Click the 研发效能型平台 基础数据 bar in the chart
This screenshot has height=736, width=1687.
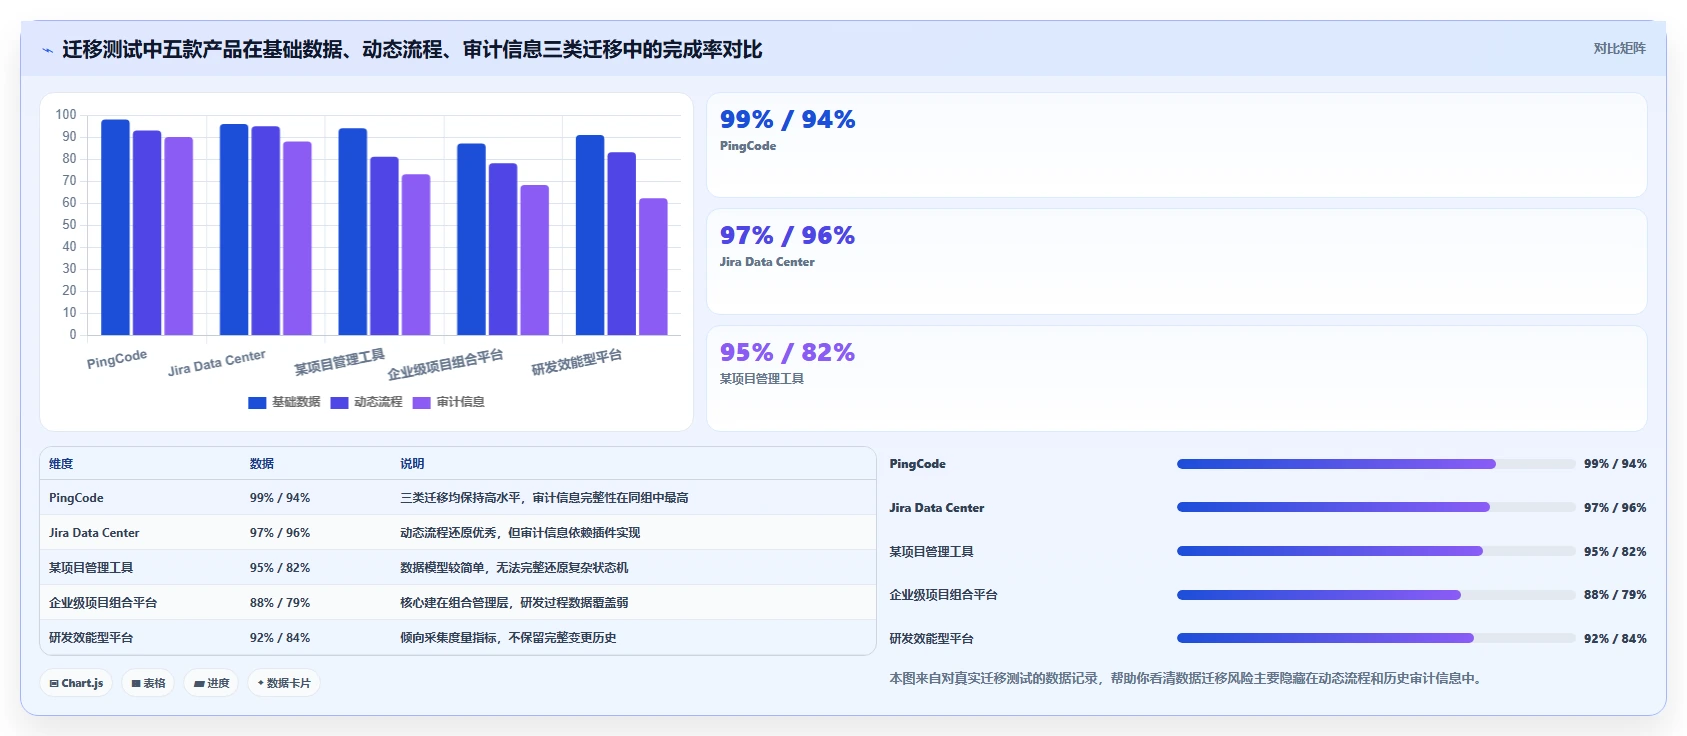click(590, 235)
